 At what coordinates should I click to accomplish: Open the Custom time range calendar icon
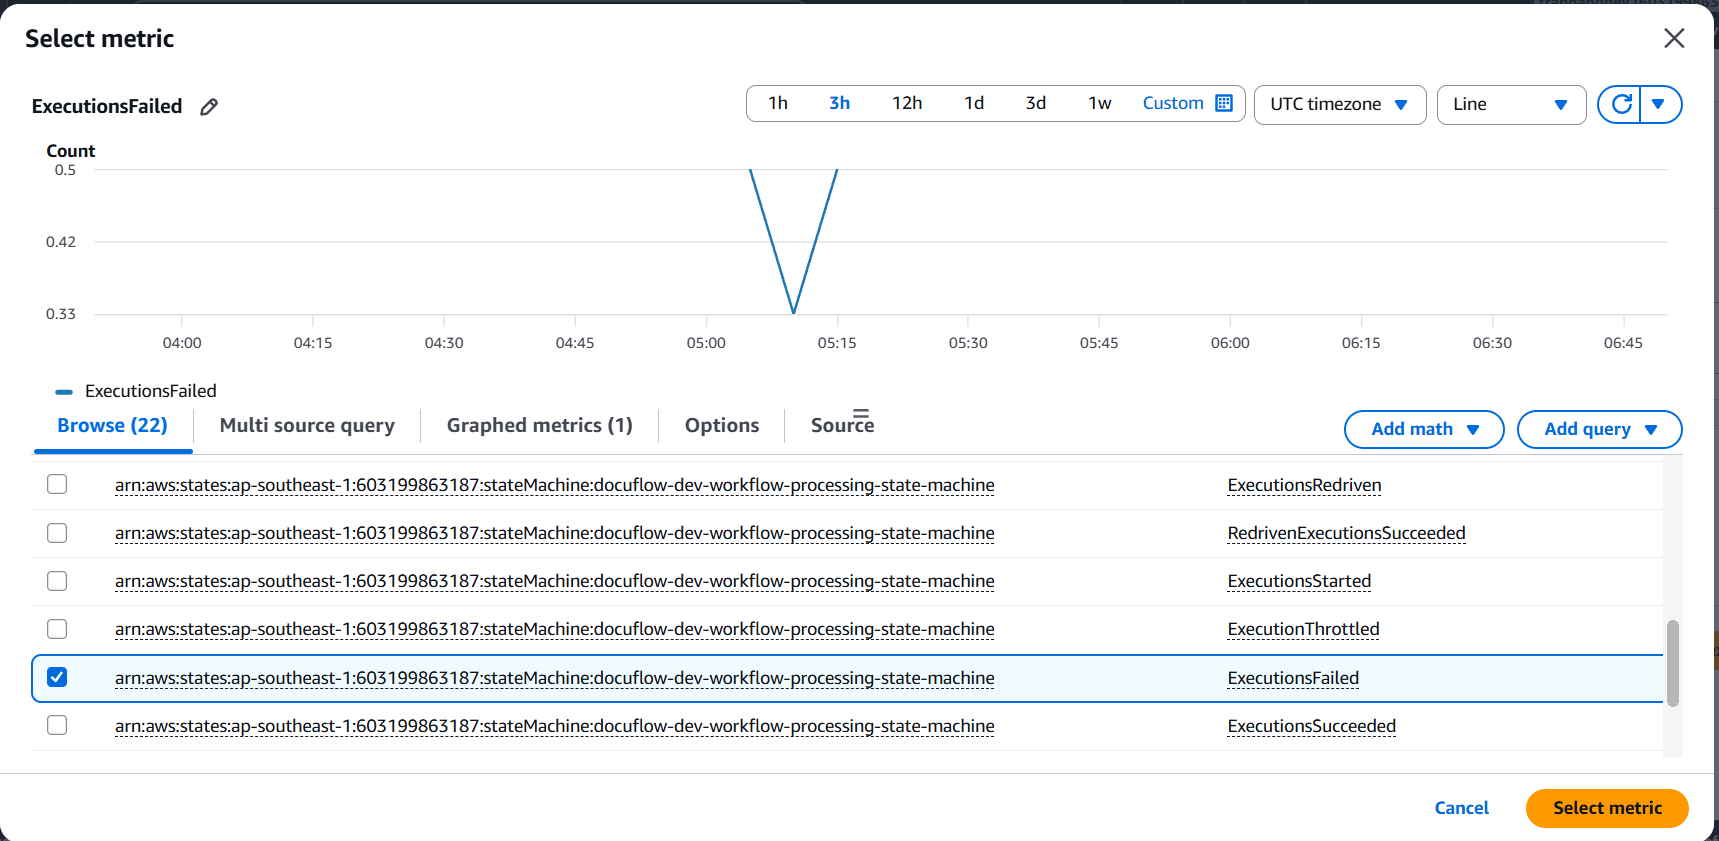coord(1224,103)
